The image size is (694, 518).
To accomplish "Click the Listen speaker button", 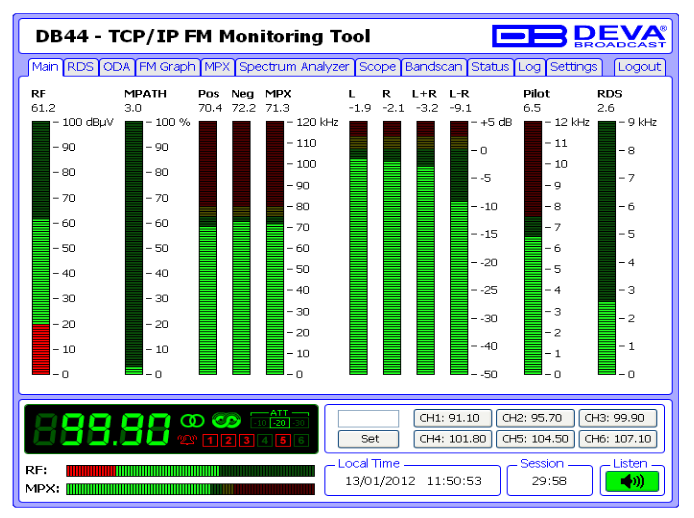I will pyautogui.click(x=632, y=481).
